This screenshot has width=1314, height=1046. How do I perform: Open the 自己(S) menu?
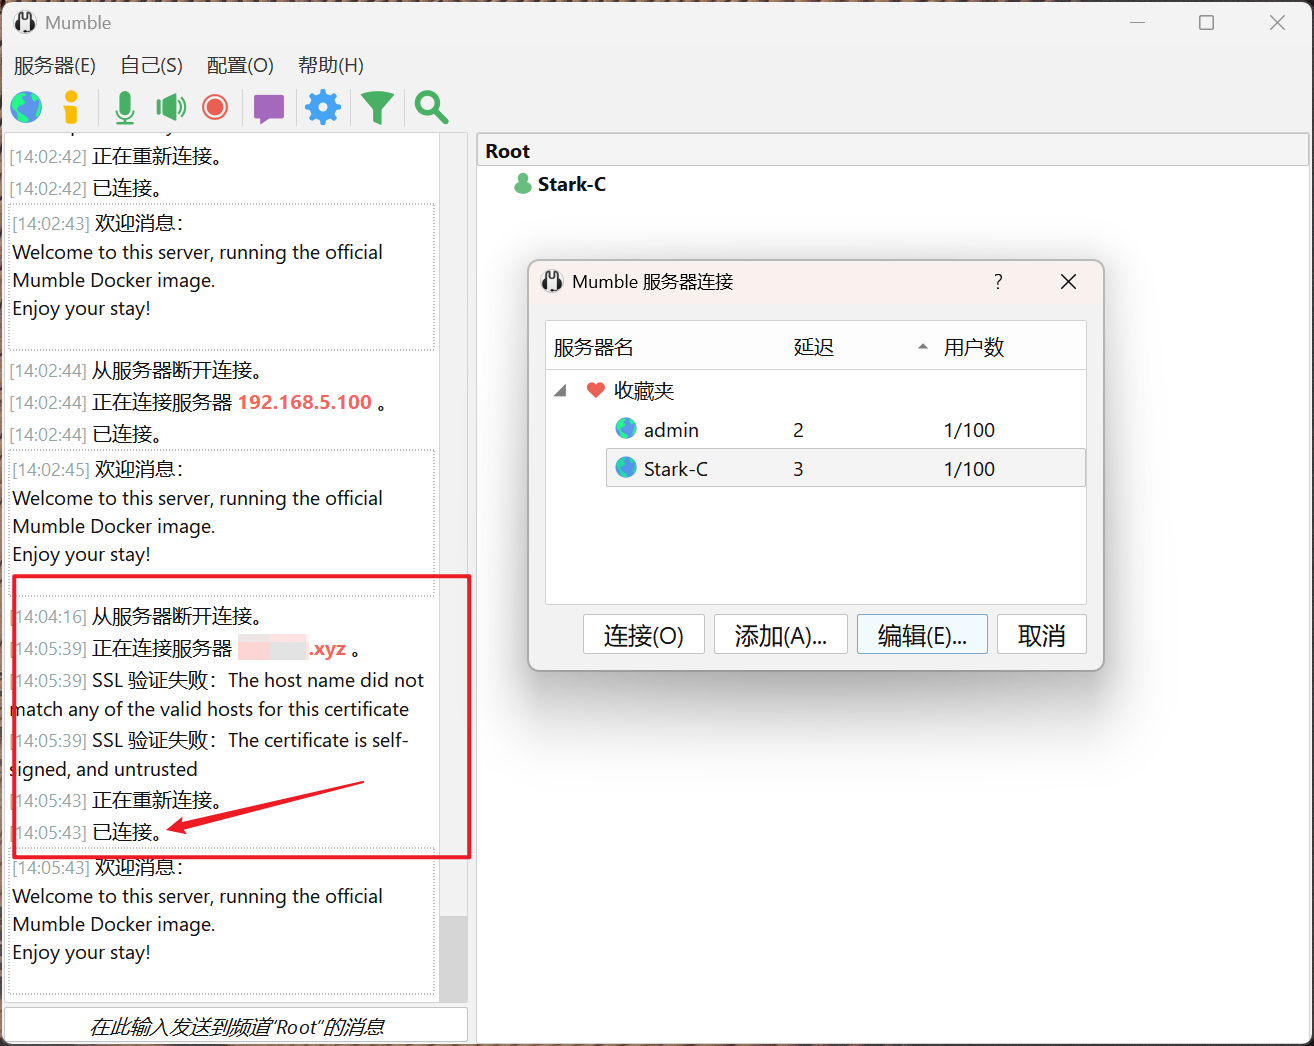pyautogui.click(x=151, y=65)
